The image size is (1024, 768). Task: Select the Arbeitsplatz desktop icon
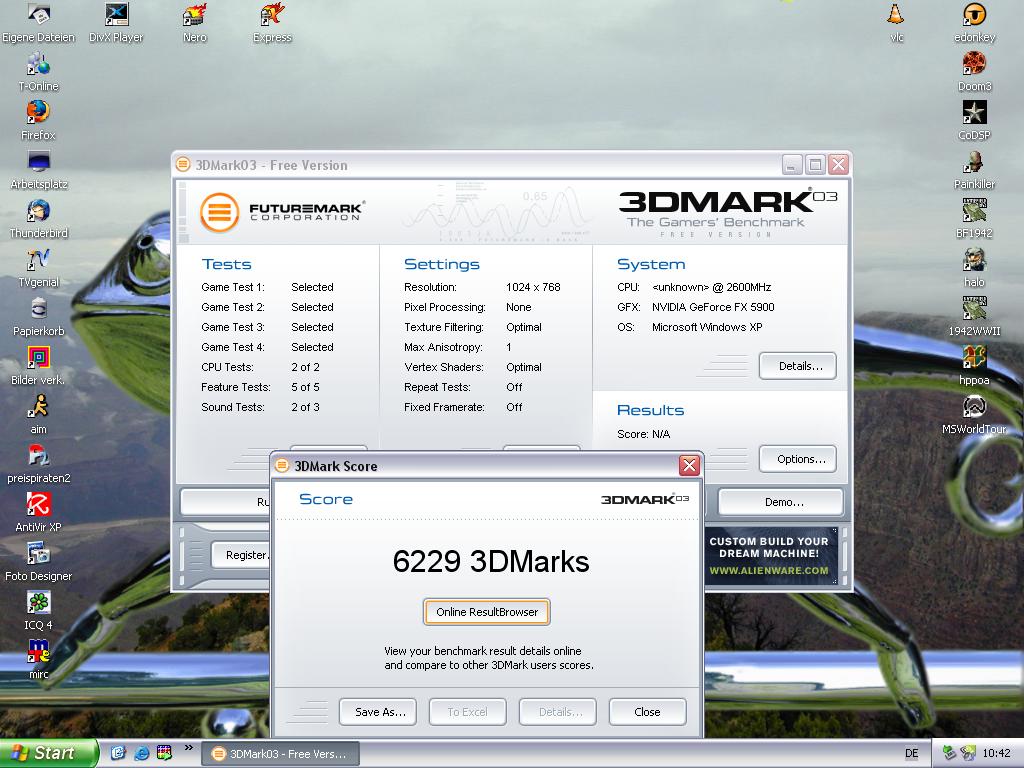pos(39,170)
